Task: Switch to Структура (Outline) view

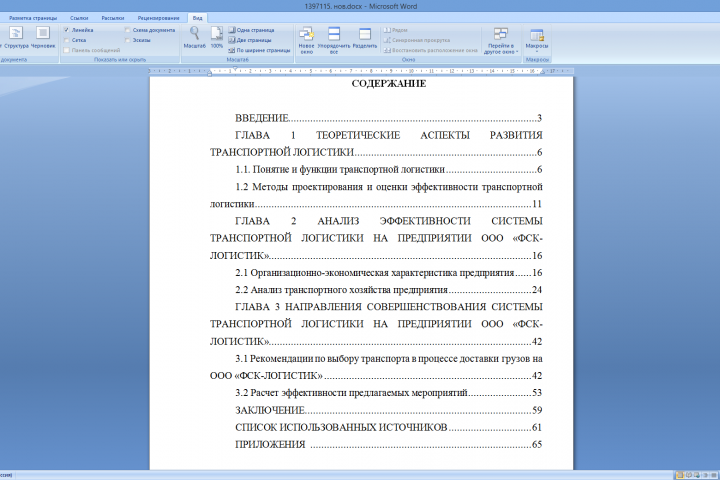Action: [16, 37]
